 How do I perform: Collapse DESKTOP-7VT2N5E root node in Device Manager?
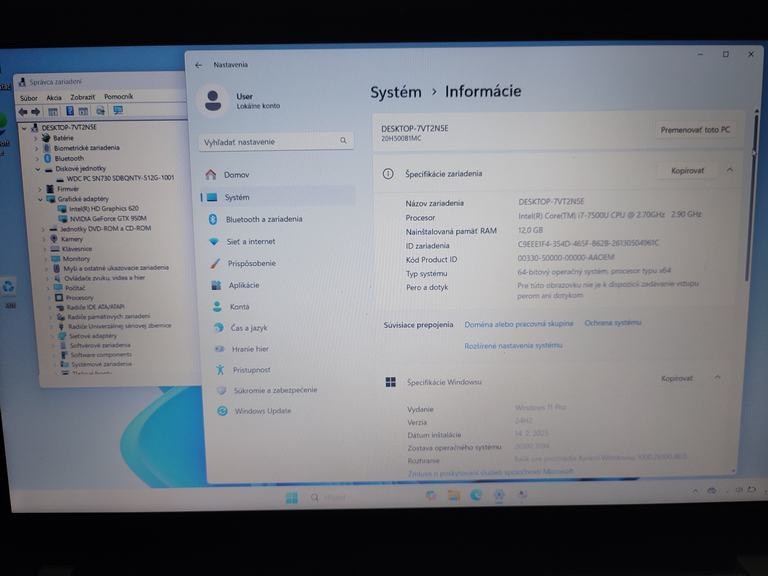click(x=24, y=128)
